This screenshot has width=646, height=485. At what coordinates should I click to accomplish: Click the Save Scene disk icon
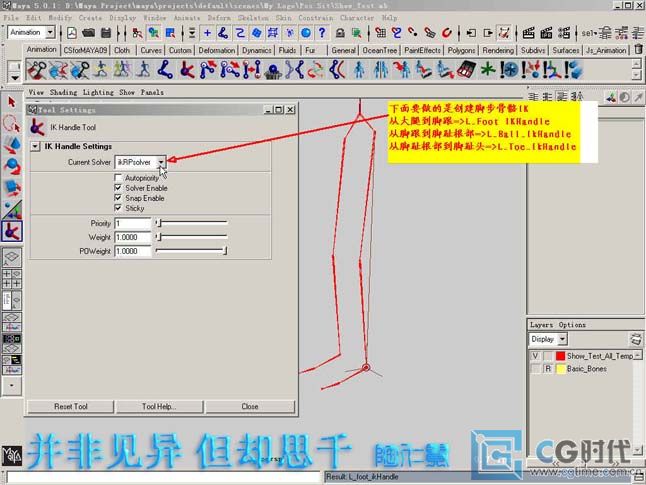coord(106,33)
